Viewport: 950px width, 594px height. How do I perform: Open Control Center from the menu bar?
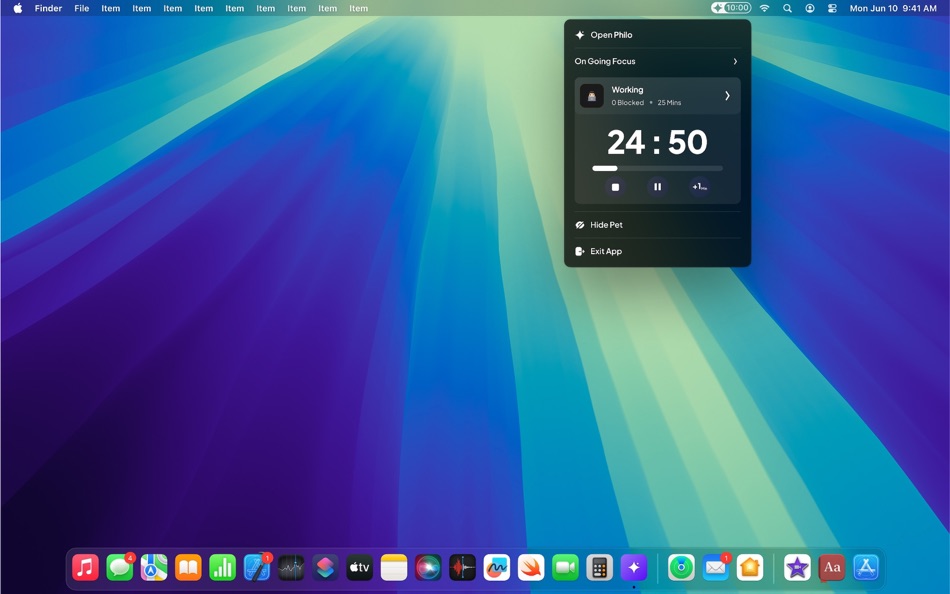pyautogui.click(x=831, y=8)
